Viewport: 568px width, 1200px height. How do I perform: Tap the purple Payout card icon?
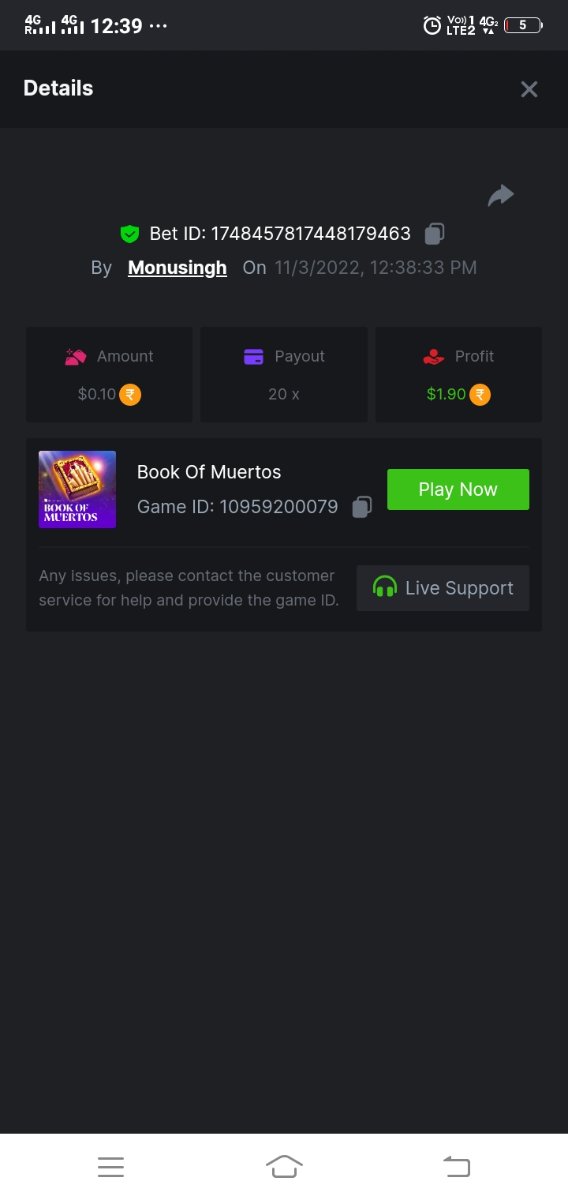click(254, 356)
